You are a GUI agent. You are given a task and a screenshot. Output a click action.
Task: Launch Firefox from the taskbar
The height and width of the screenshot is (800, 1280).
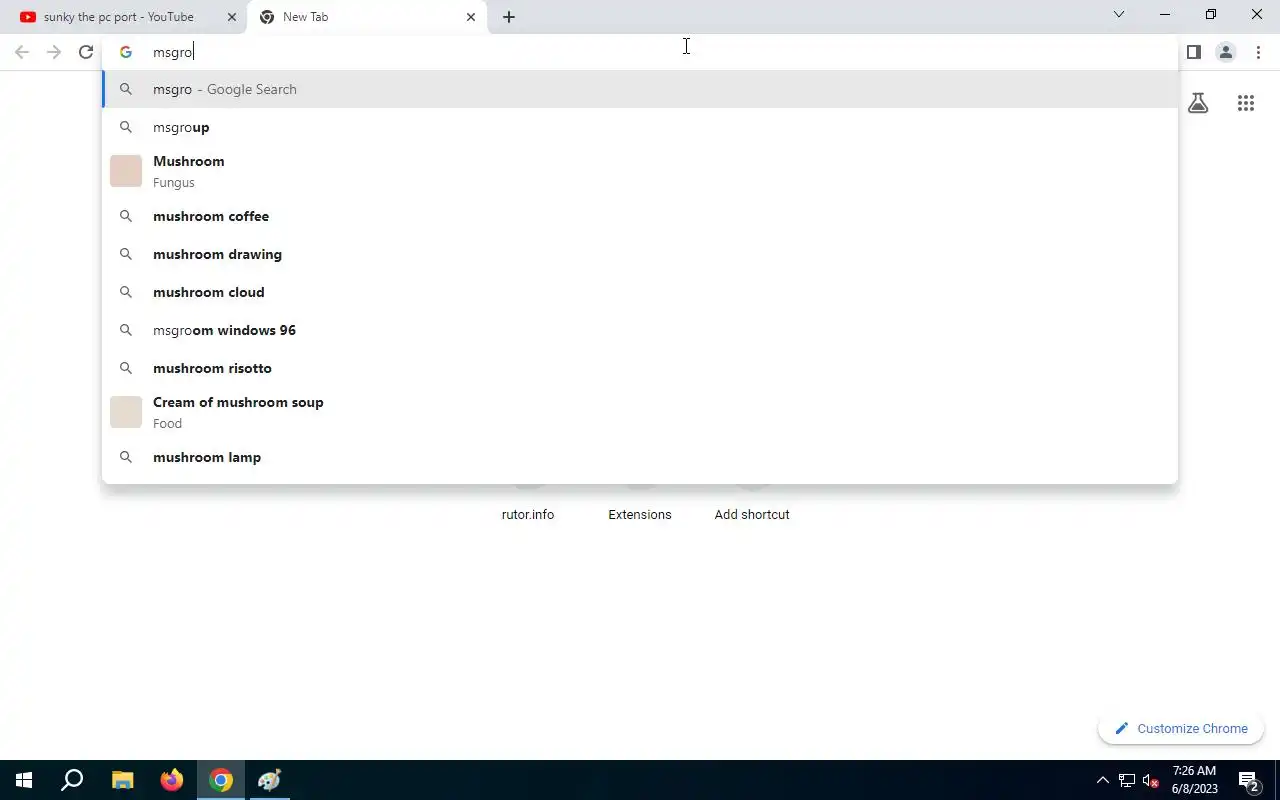click(x=172, y=780)
